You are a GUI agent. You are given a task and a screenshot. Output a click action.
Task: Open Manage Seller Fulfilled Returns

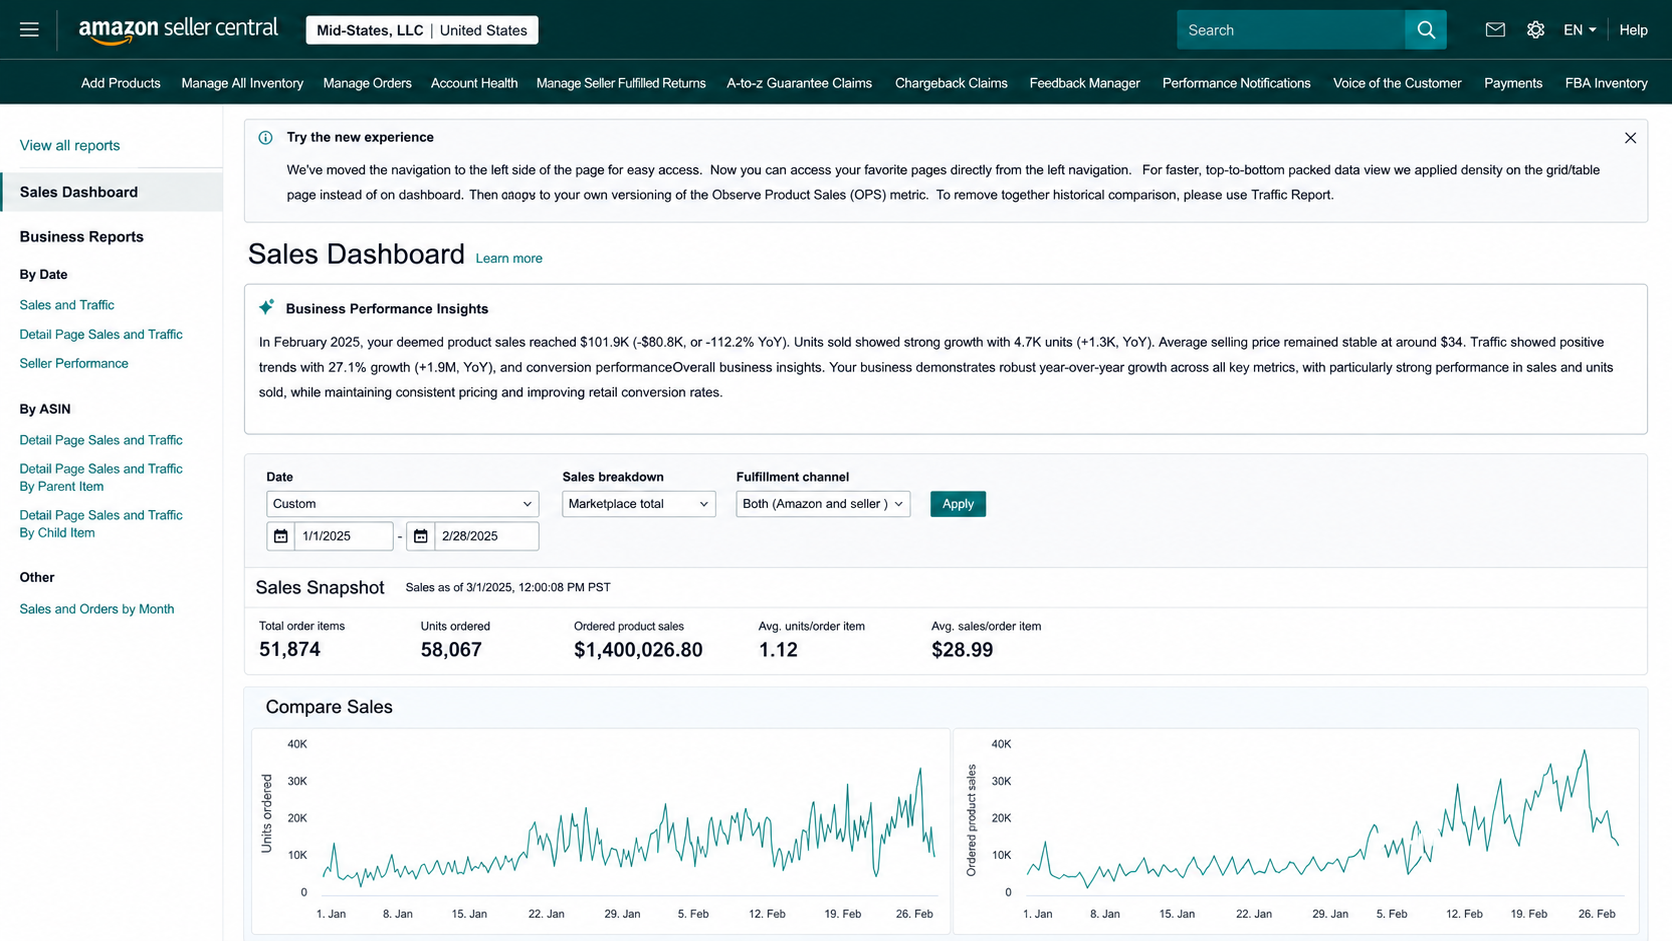pos(621,83)
